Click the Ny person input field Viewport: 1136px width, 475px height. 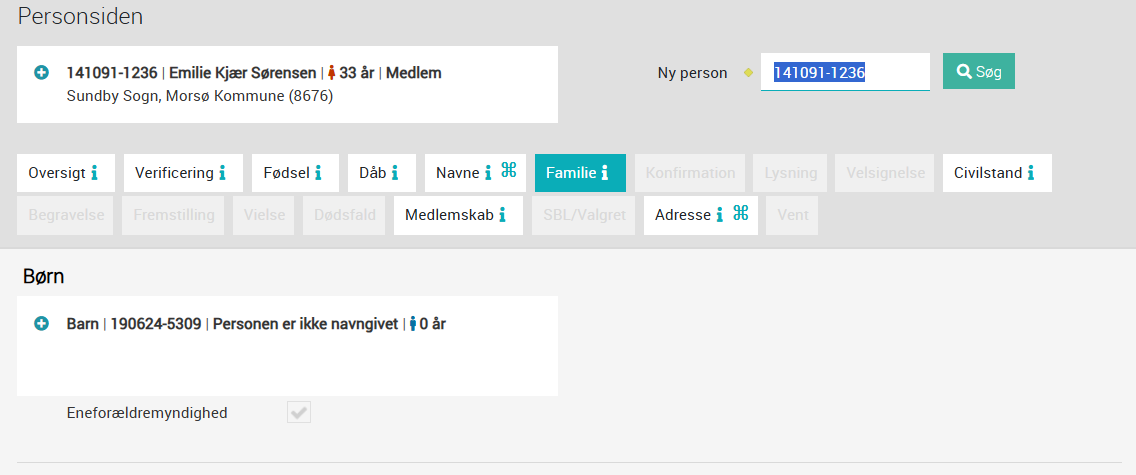[845, 72]
